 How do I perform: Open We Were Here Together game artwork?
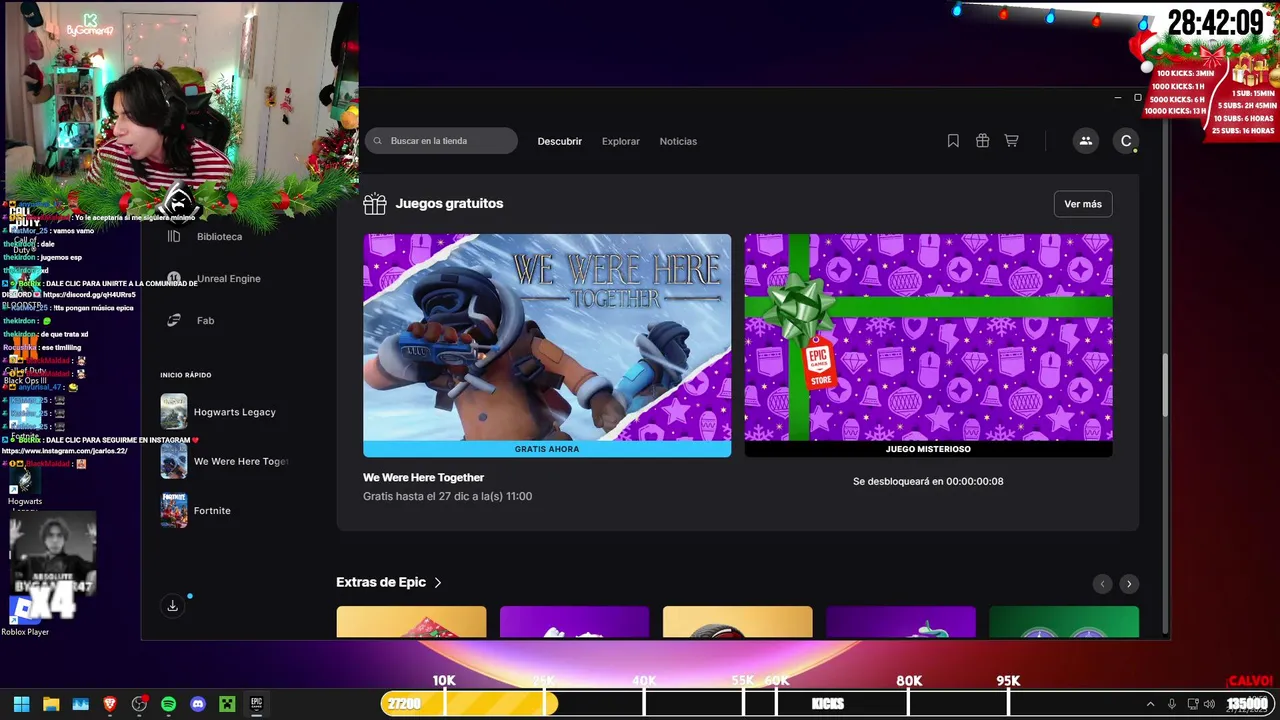[547, 338]
